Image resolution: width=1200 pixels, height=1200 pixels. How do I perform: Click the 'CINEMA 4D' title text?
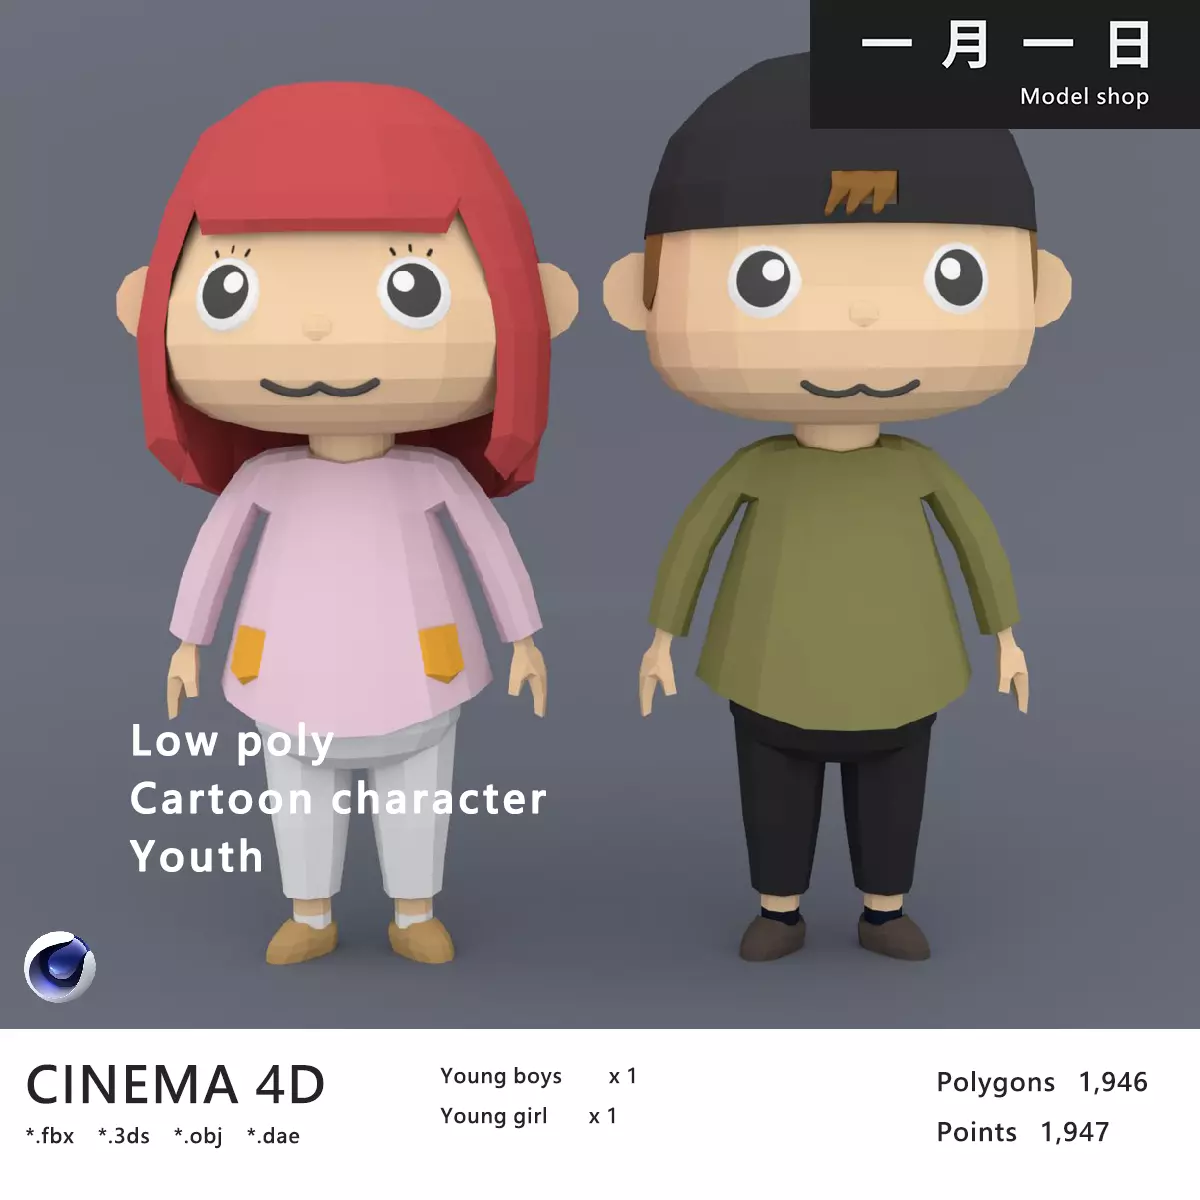pos(176,1085)
